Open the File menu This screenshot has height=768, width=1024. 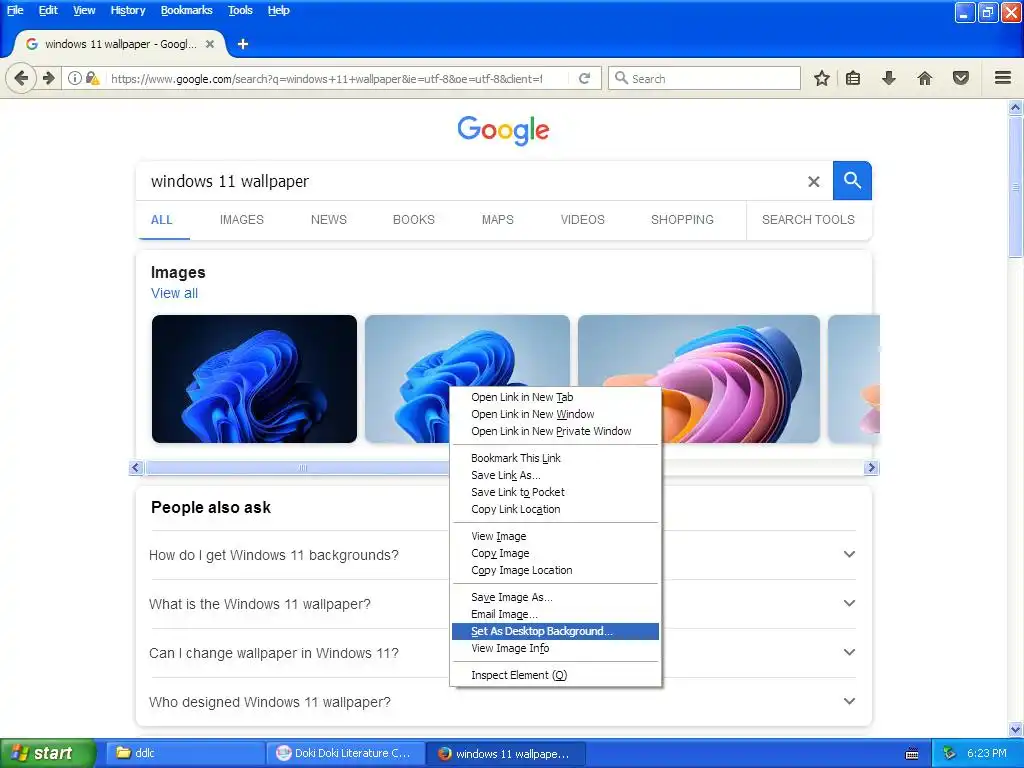pyautogui.click(x=15, y=10)
